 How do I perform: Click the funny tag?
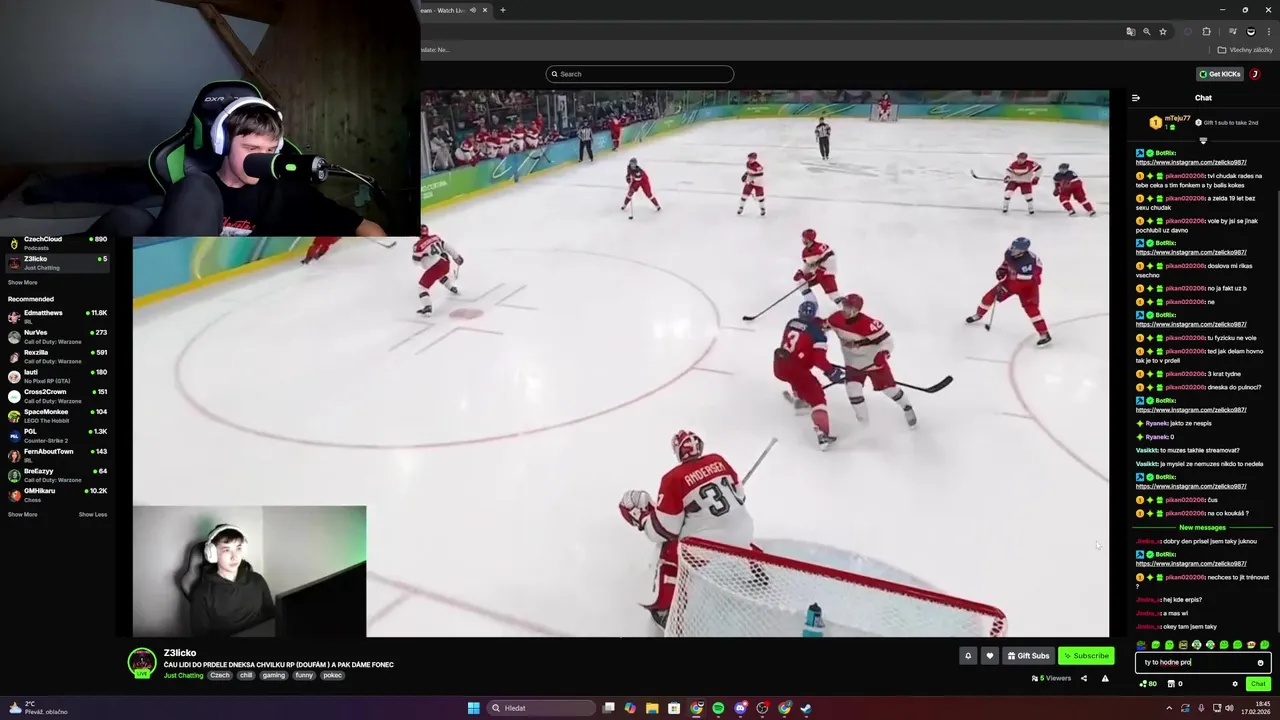pyautogui.click(x=304, y=675)
